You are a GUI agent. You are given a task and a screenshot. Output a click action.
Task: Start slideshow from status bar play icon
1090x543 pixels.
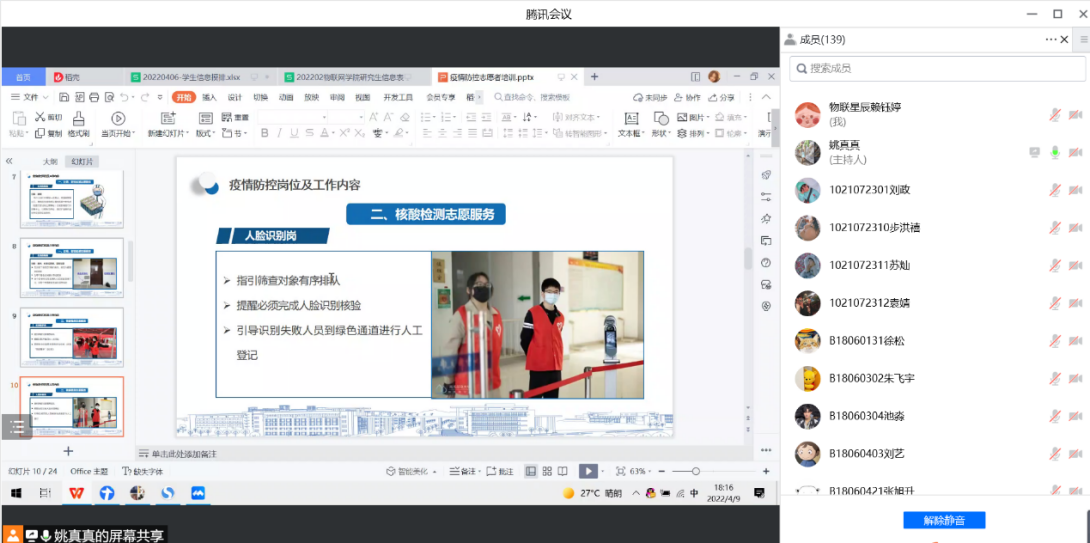point(589,471)
